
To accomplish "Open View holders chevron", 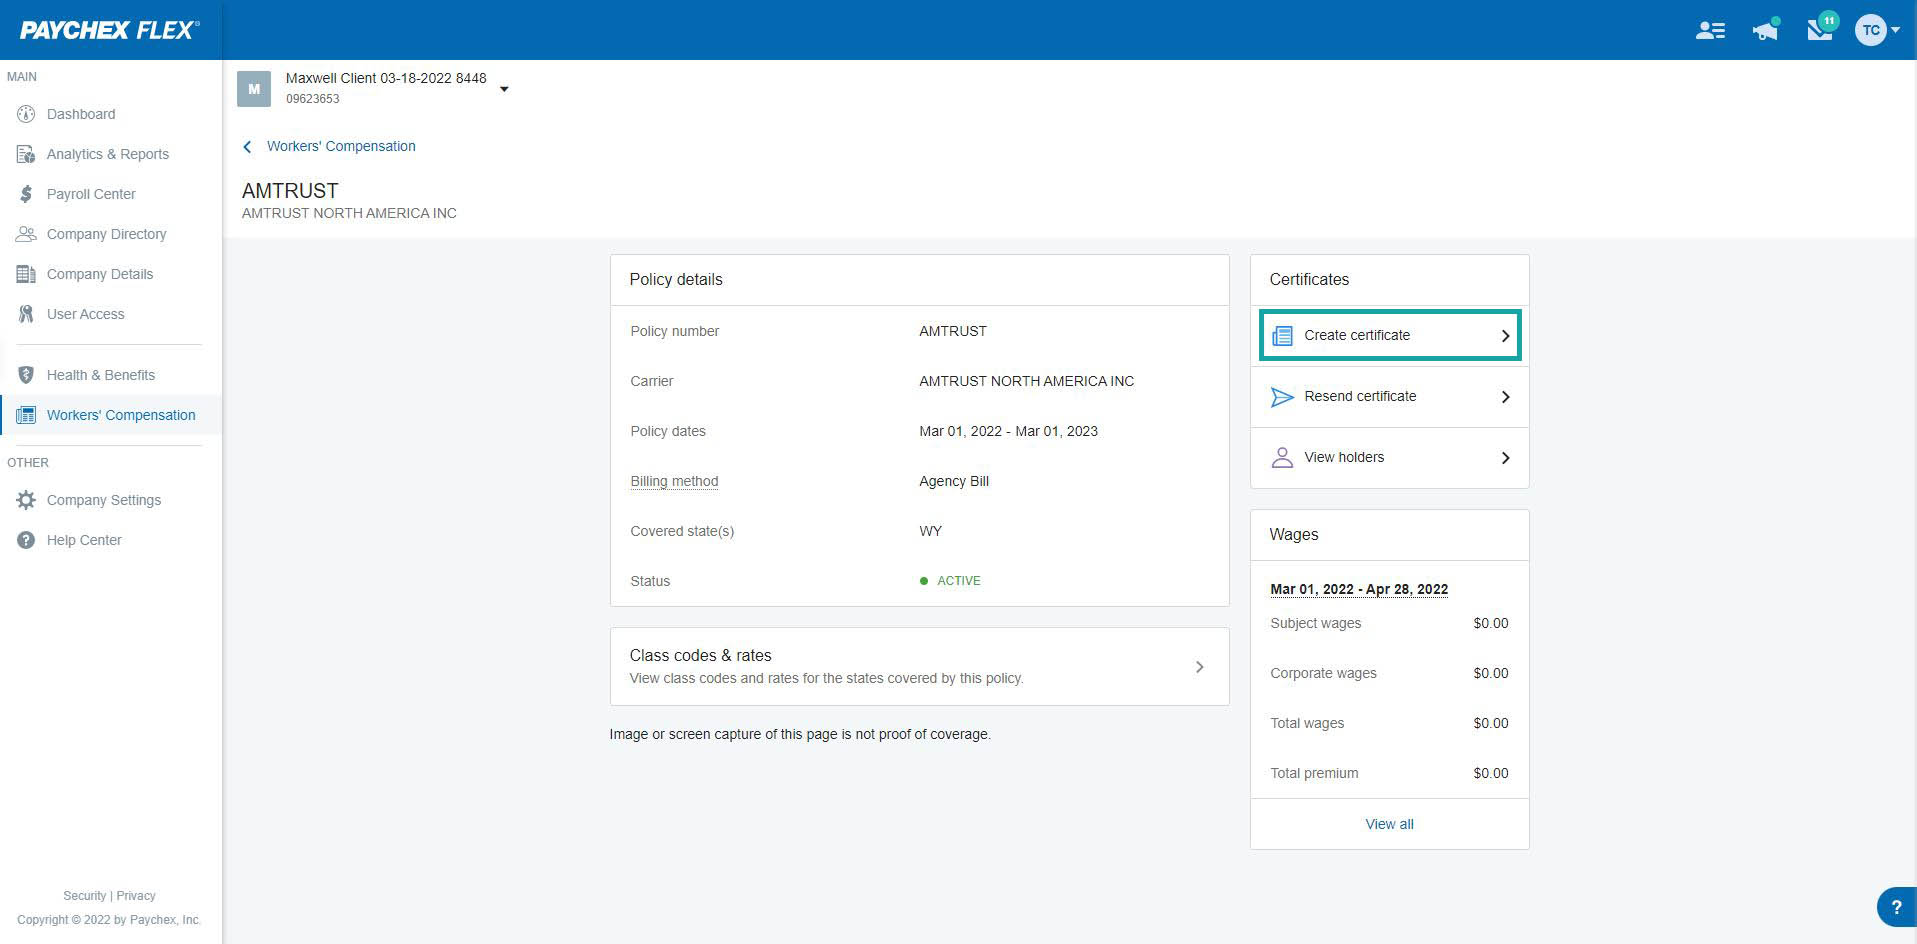I will point(1505,458).
